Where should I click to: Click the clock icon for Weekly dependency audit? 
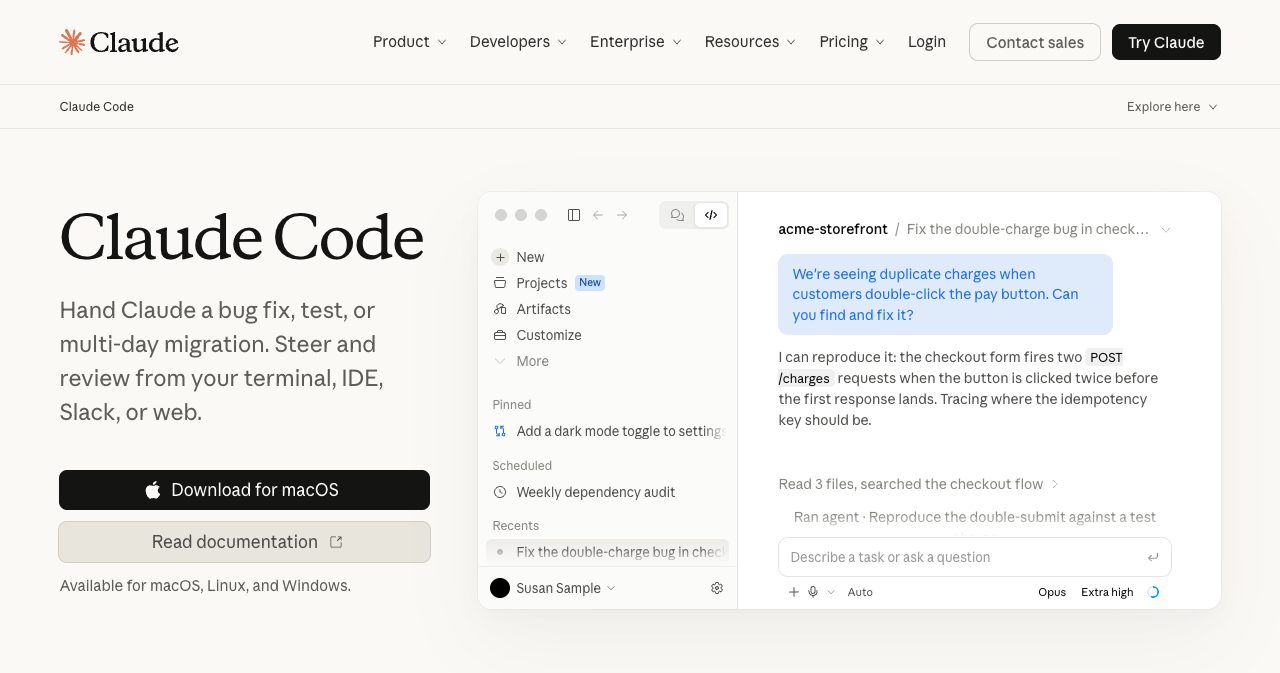click(x=500, y=492)
